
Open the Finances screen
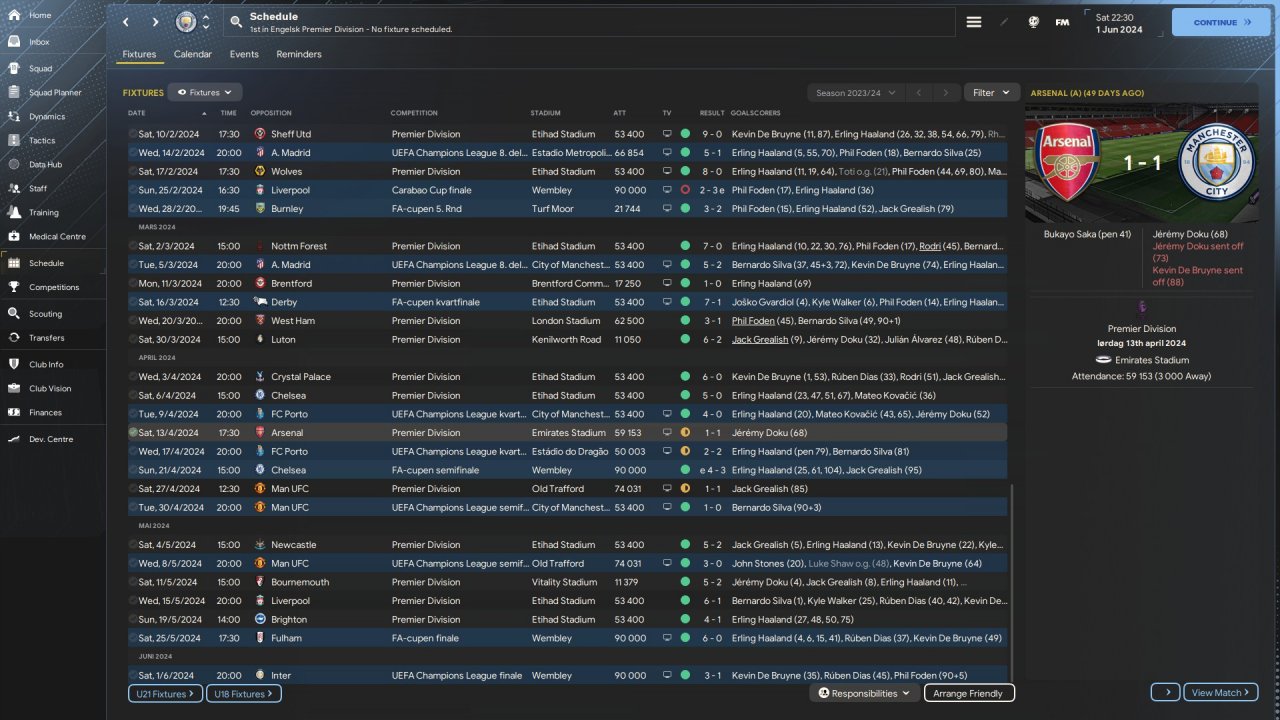(x=45, y=413)
